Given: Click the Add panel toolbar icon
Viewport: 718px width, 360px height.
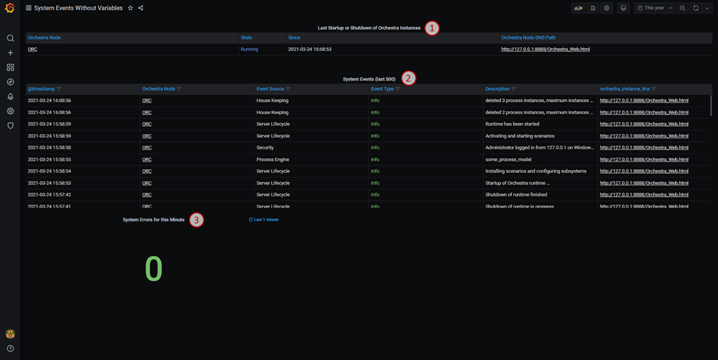Looking at the screenshot, I should [x=578, y=8].
